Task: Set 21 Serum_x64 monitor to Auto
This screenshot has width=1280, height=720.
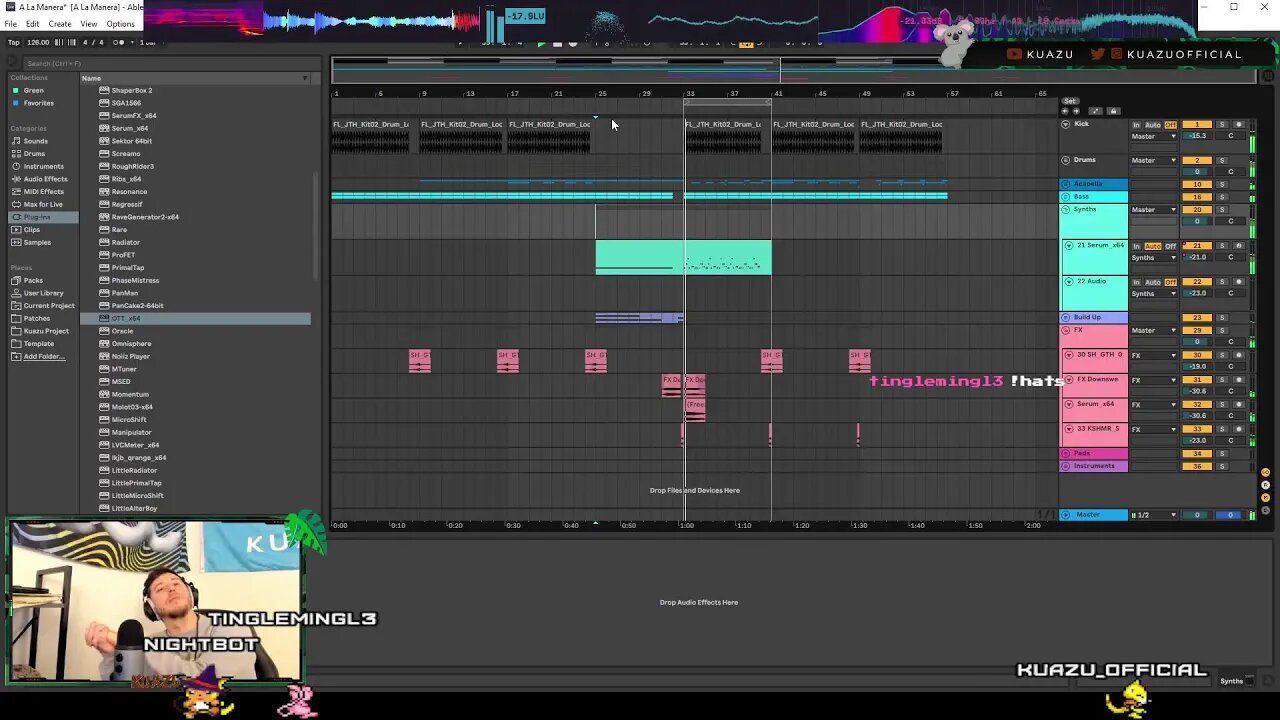Action: pyautogui.click(x=1152, y=246)
